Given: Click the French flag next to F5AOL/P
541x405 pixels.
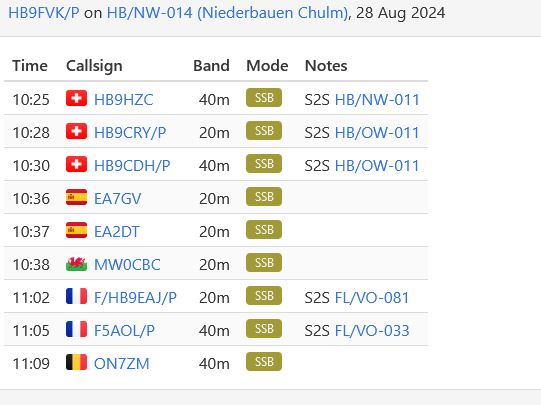Looking at the screenshot, I should [76, 329].
